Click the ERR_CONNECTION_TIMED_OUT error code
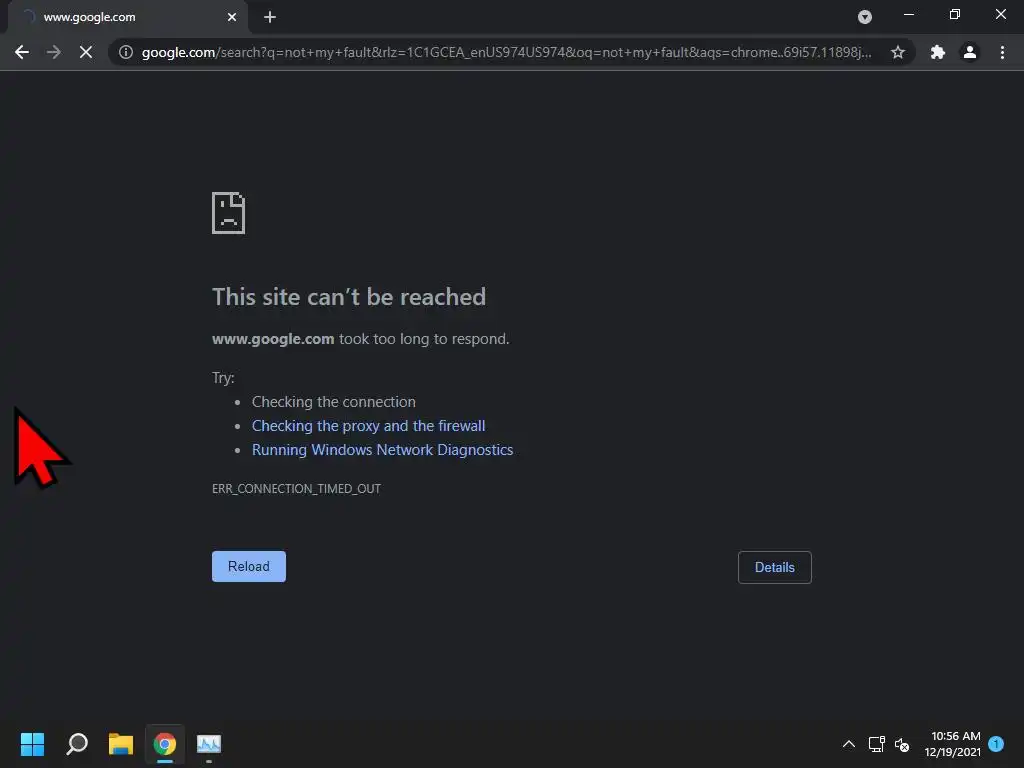The width and height of the screenshot is (1024, 768). pyautogui.click(x=296, y=488)
